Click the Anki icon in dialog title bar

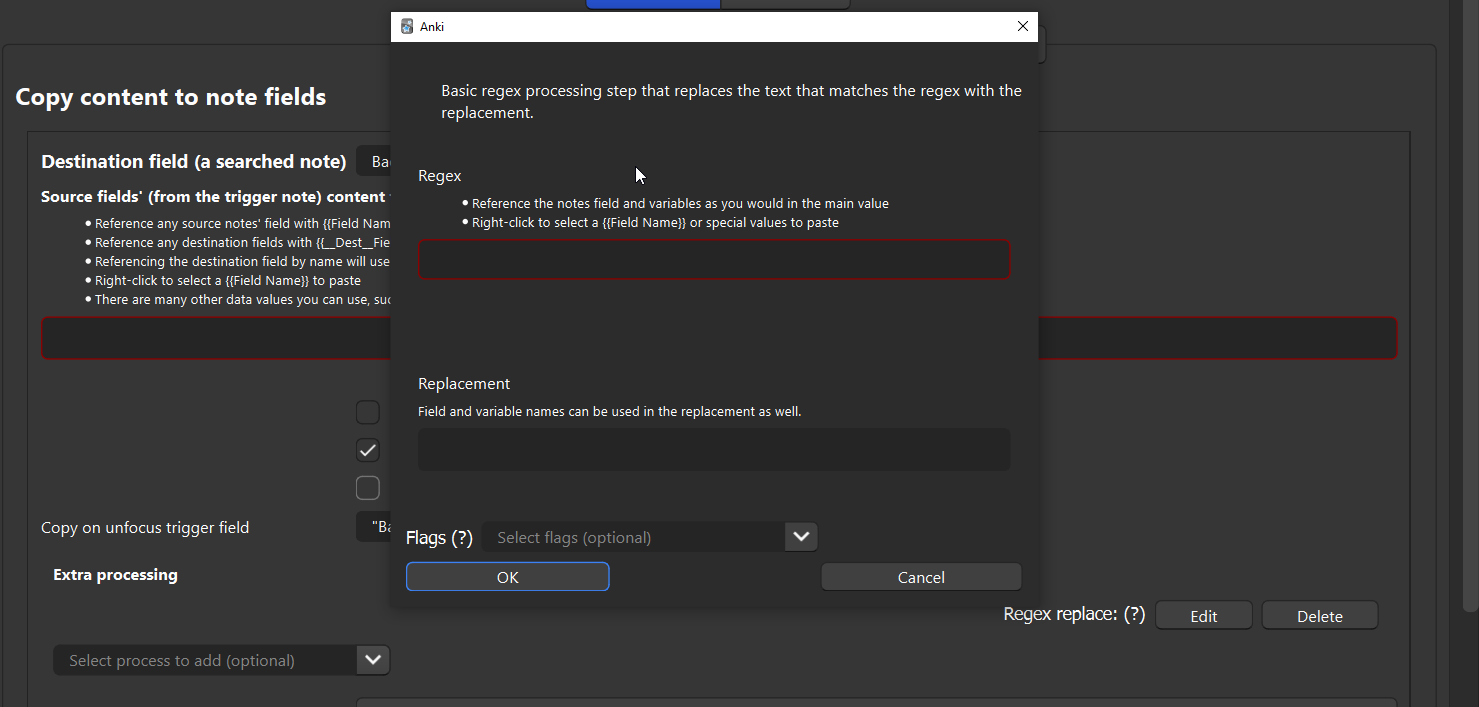pyautogui.click(x=407, y=27)
